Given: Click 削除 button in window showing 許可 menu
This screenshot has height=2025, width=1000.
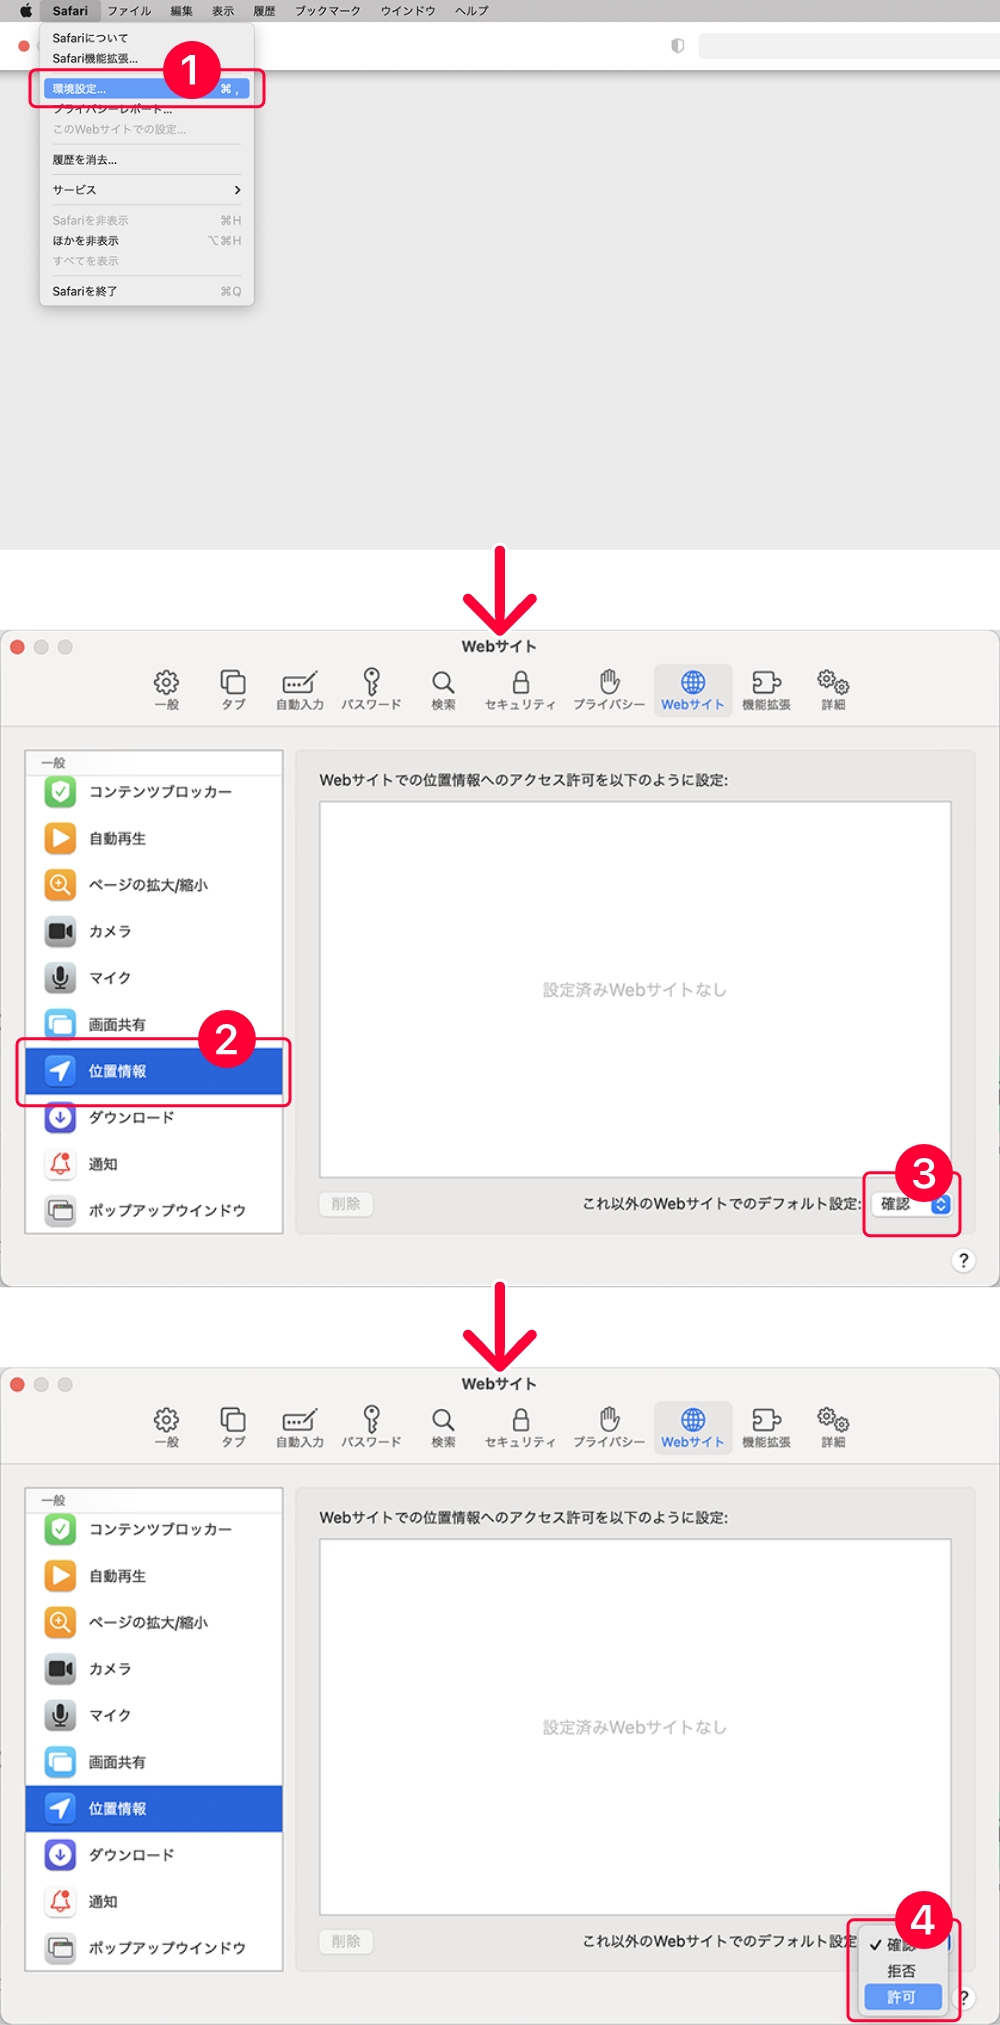Looking at the screenshot, I should [x=346, y=1942].
